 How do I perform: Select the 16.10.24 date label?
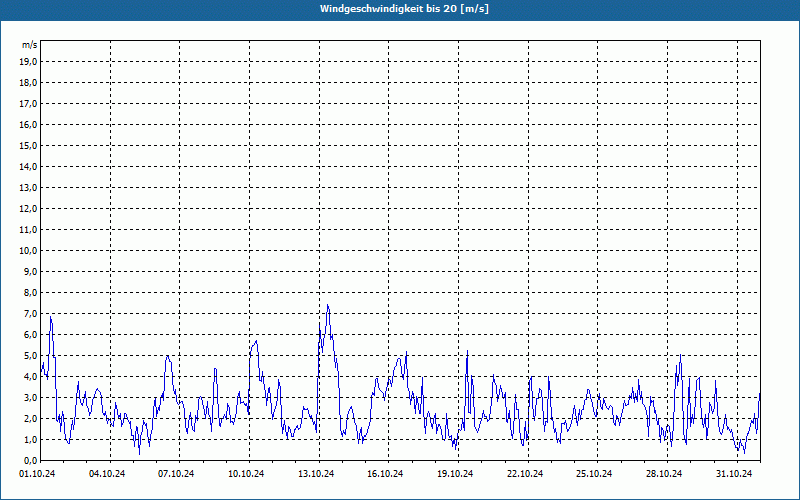(385, 473)
